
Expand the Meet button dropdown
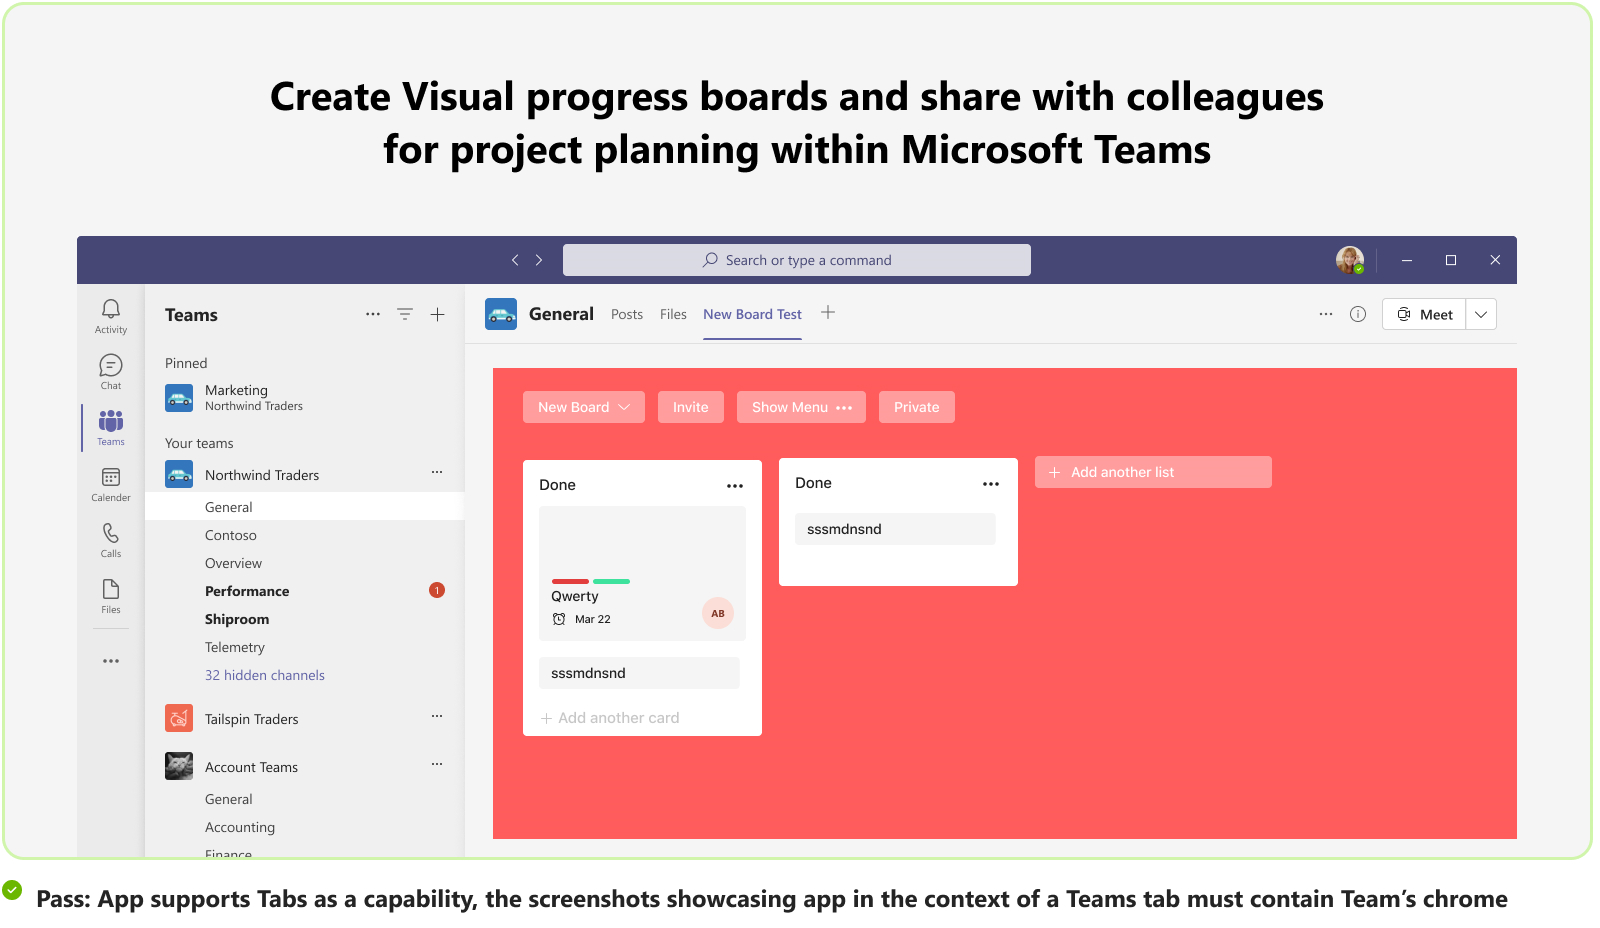1480,313
